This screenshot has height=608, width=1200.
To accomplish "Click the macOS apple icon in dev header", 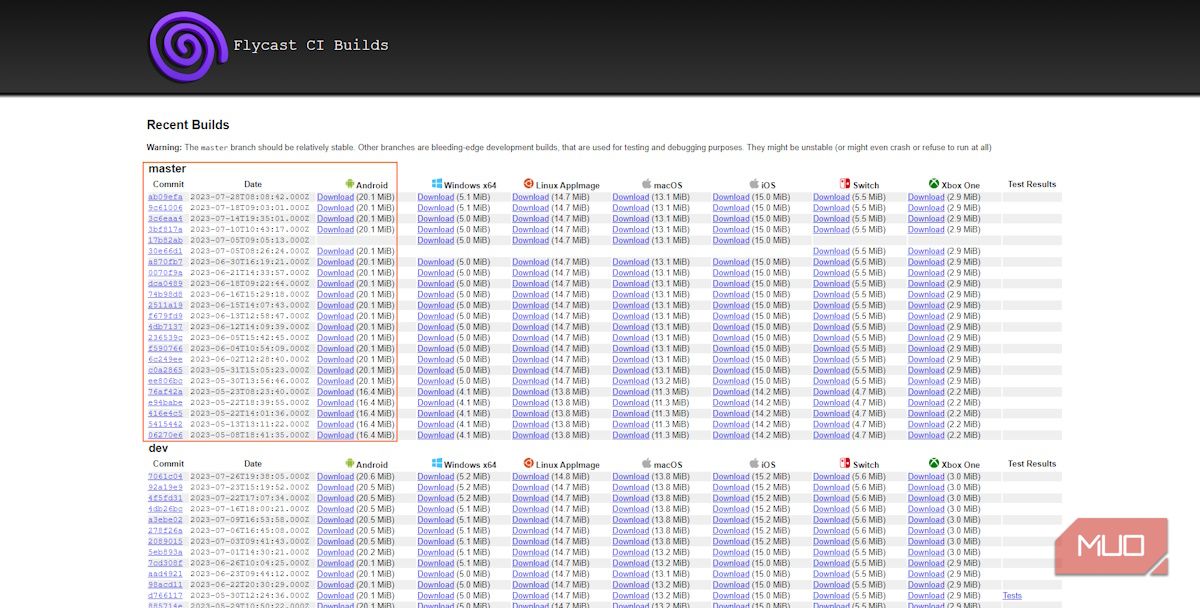I will [646, 464].
